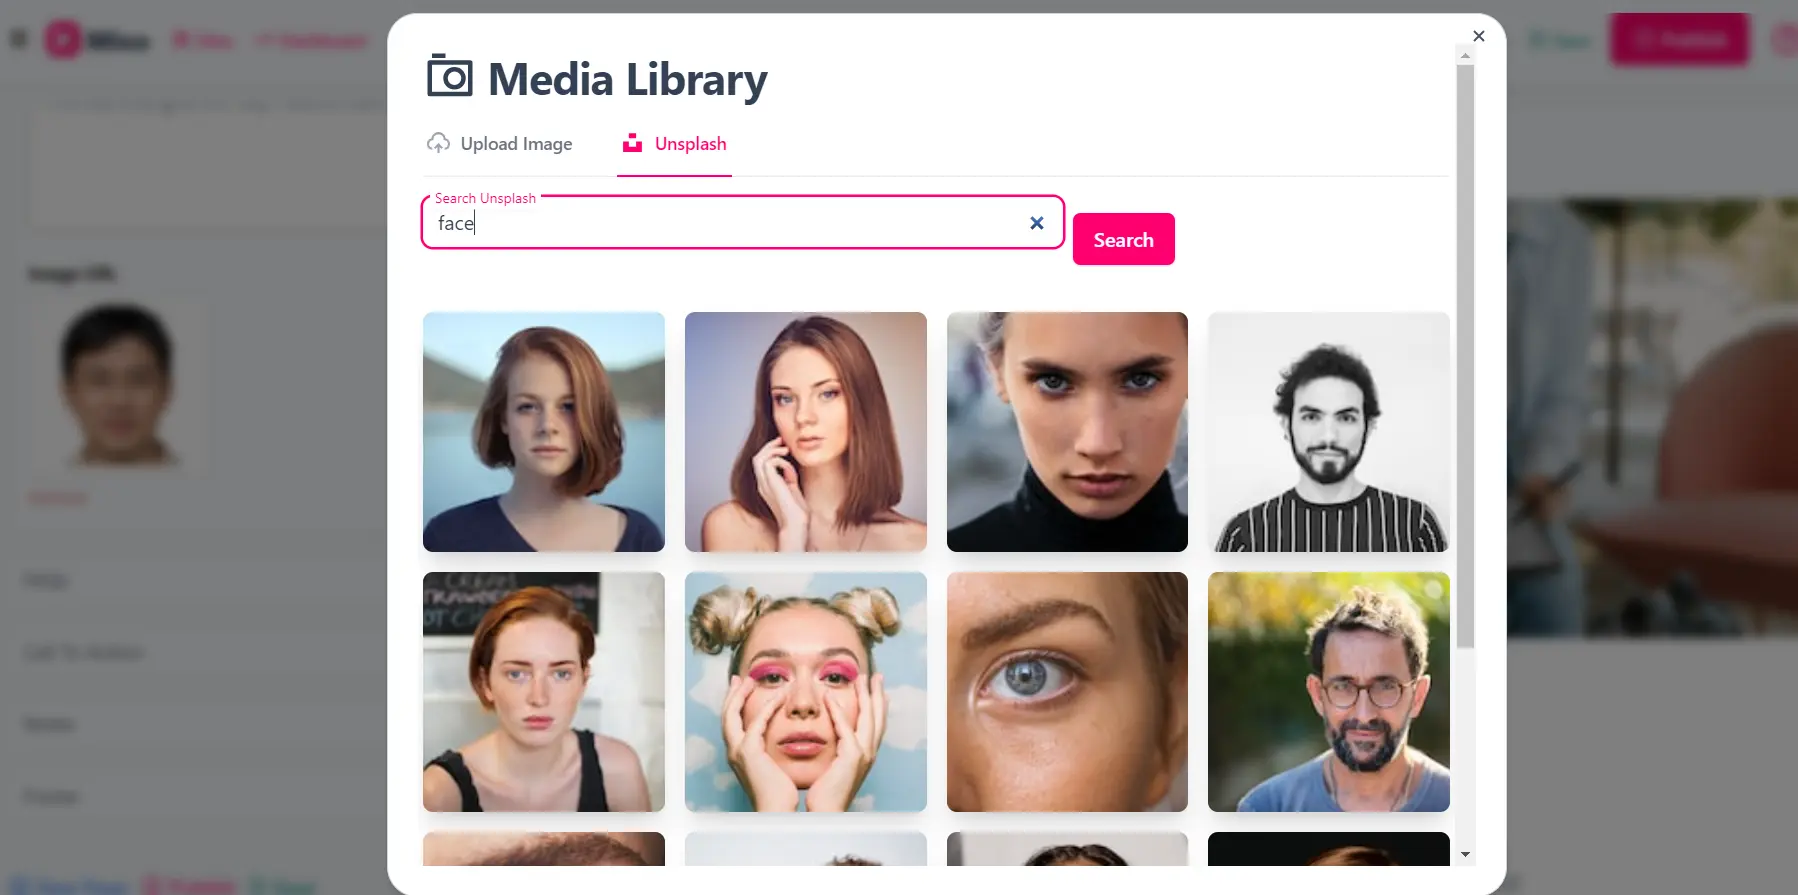Open the Unsplash tab
Viewport: 1798px width, 895px height.
pyautogui.click(x=675, y=144)
